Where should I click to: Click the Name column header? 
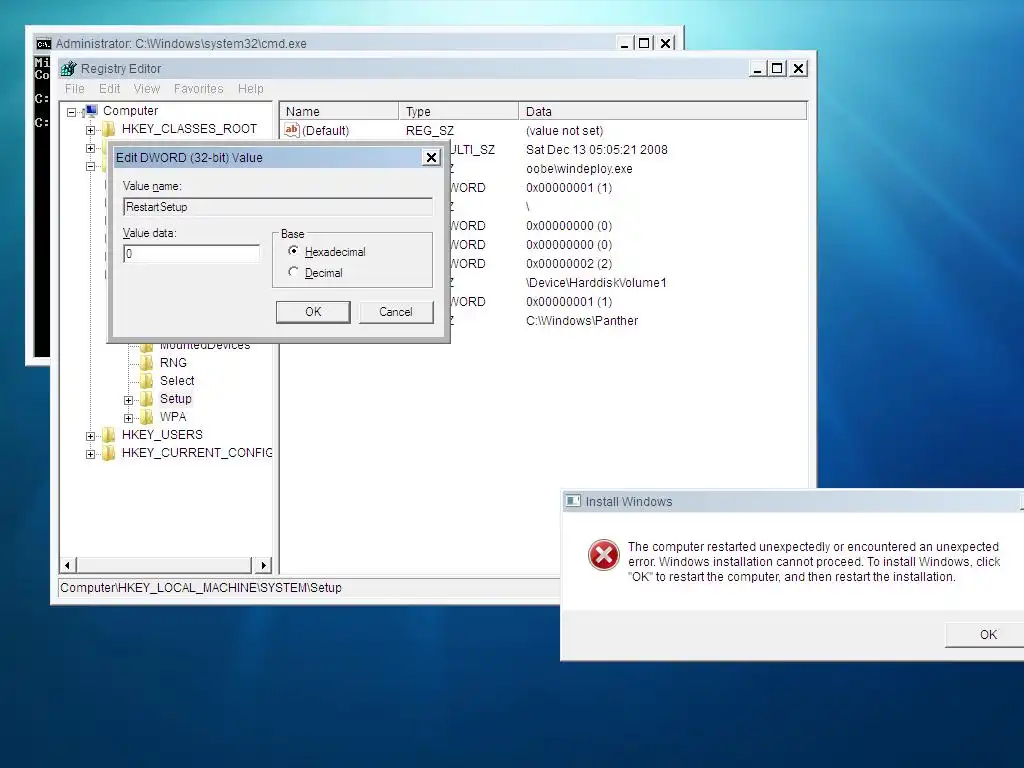339,112
